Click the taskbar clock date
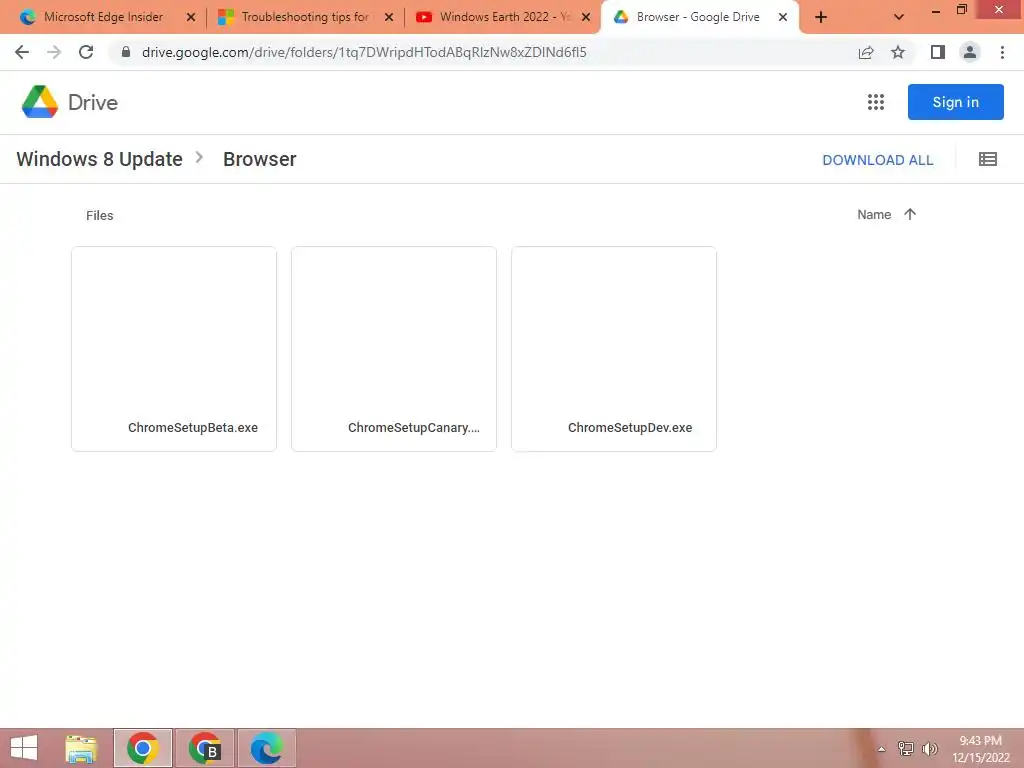The height and width of the screenshot is (768, 1024). 980,749
